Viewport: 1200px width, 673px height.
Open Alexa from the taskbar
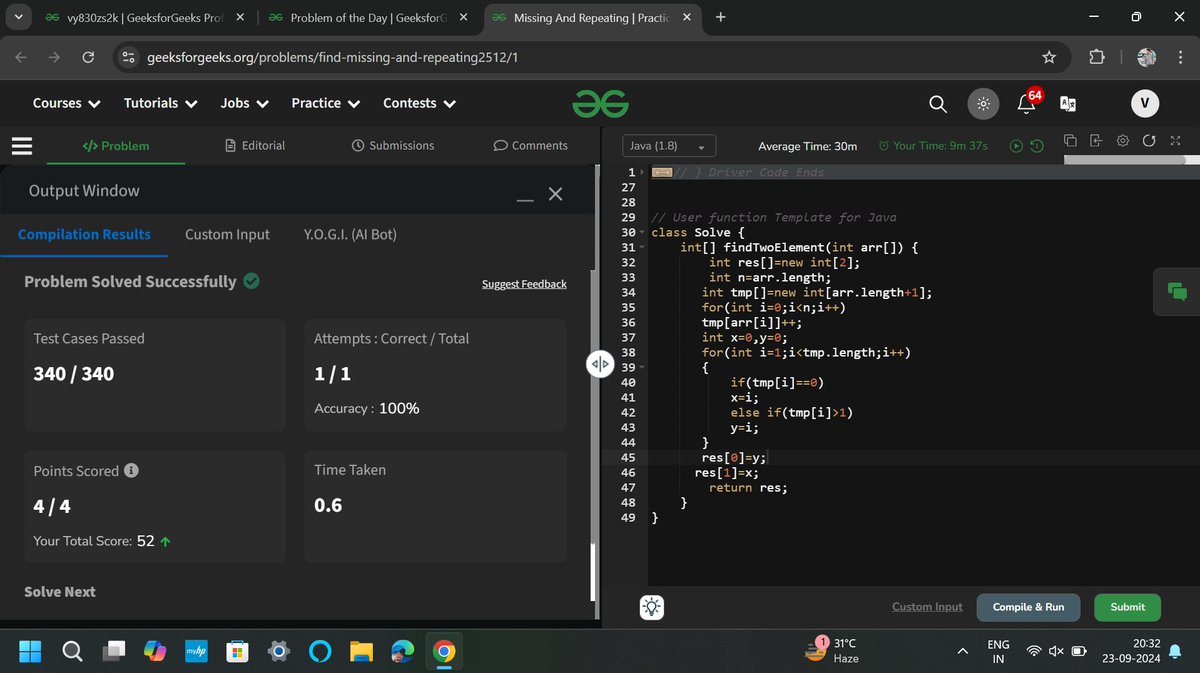click(x=319, y=651)
